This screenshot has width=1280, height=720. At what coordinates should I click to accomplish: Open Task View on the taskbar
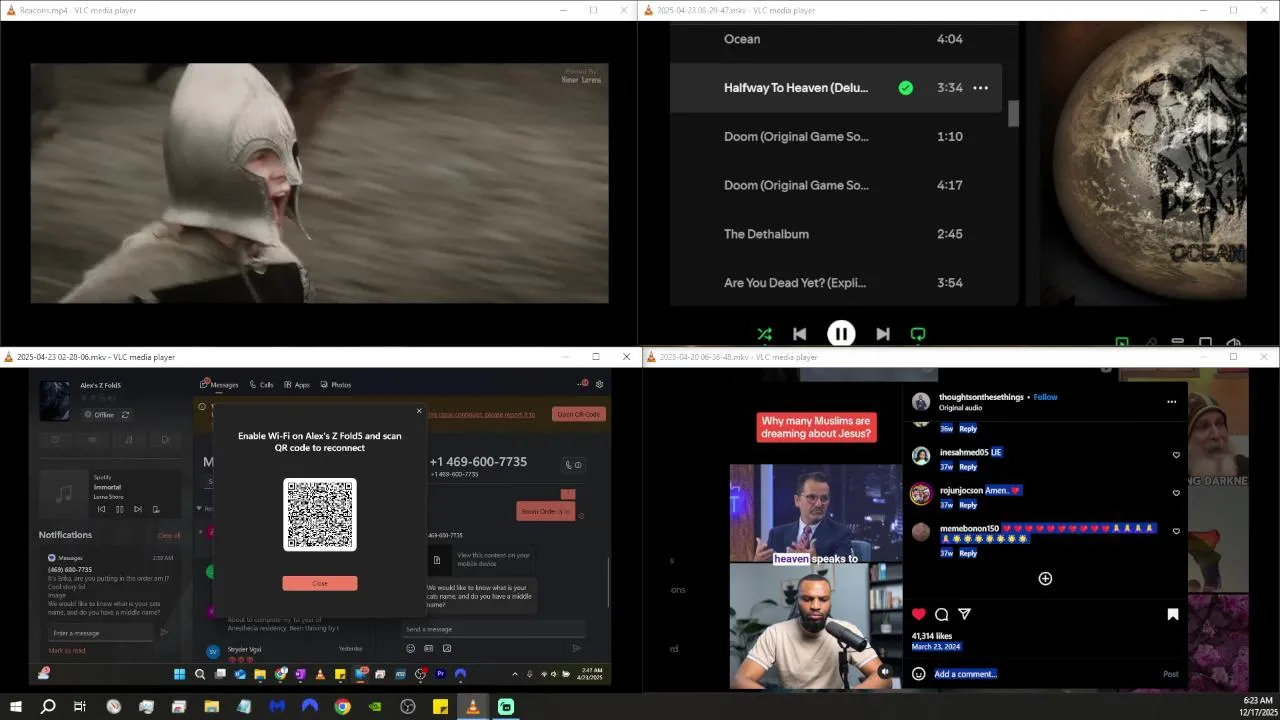(x=80, y=707)
